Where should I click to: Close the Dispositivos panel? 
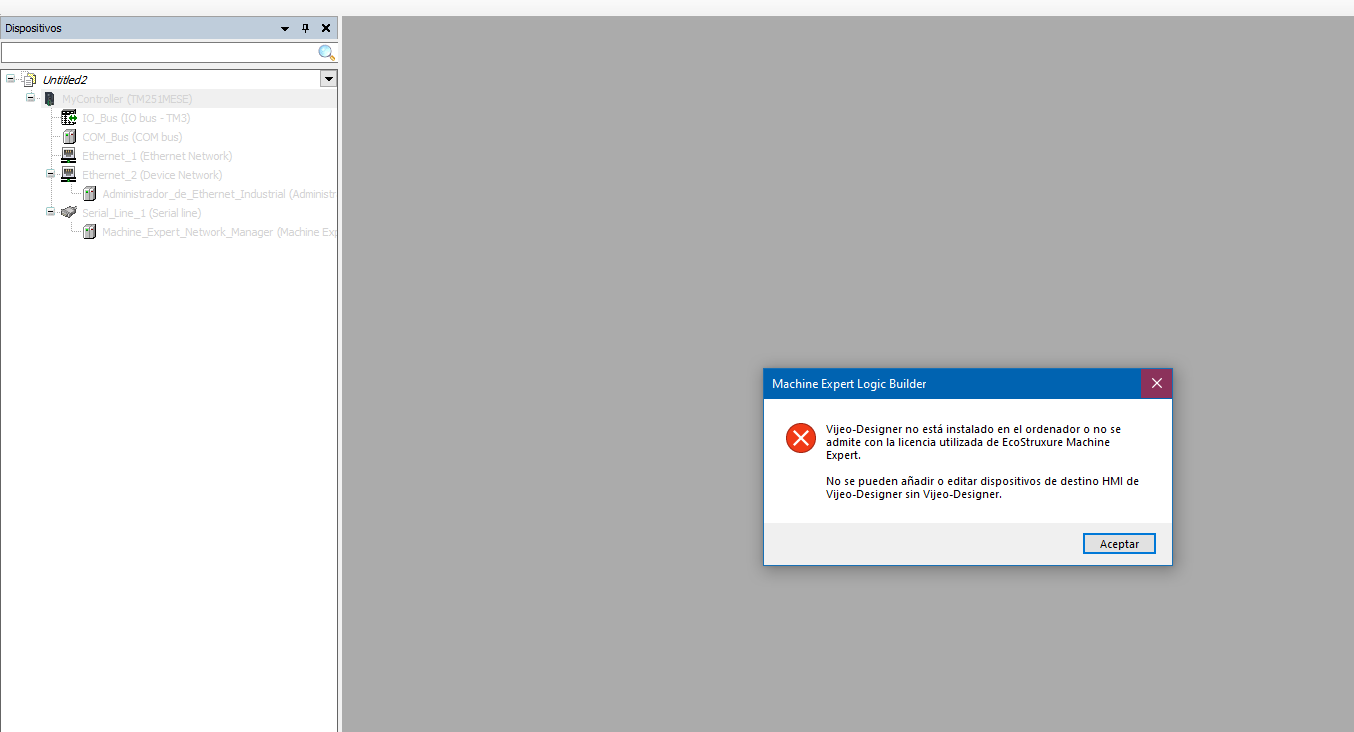coord(326,29)
